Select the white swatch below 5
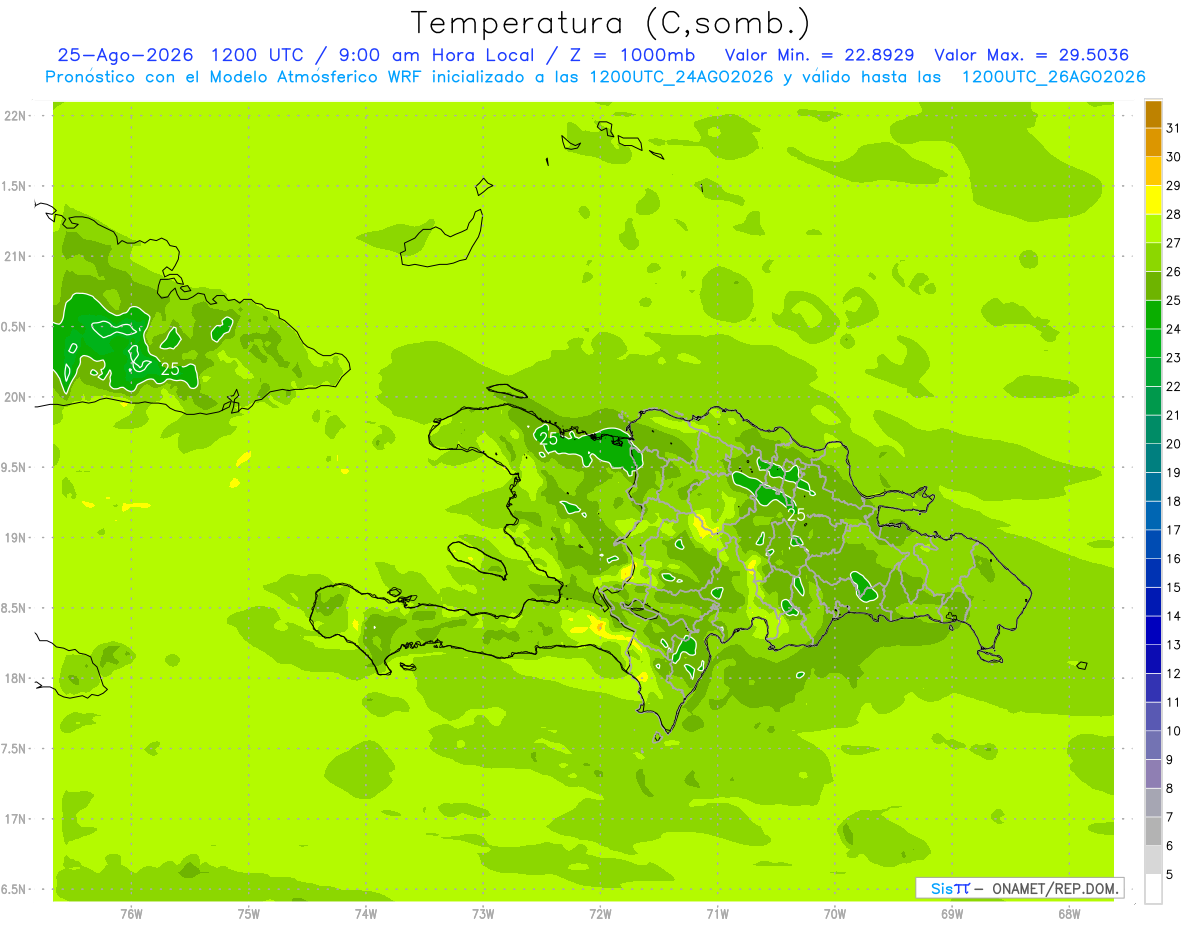Image resolution: width=1200 pixels, height=927 pixels. tap(1153, 889)
